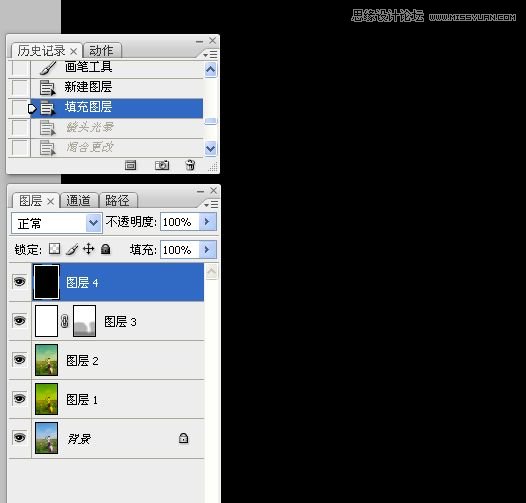Open the 正常 blend mode dropdown
The image size is (526, 503).
pyautogui.click(x=57, y=223)
